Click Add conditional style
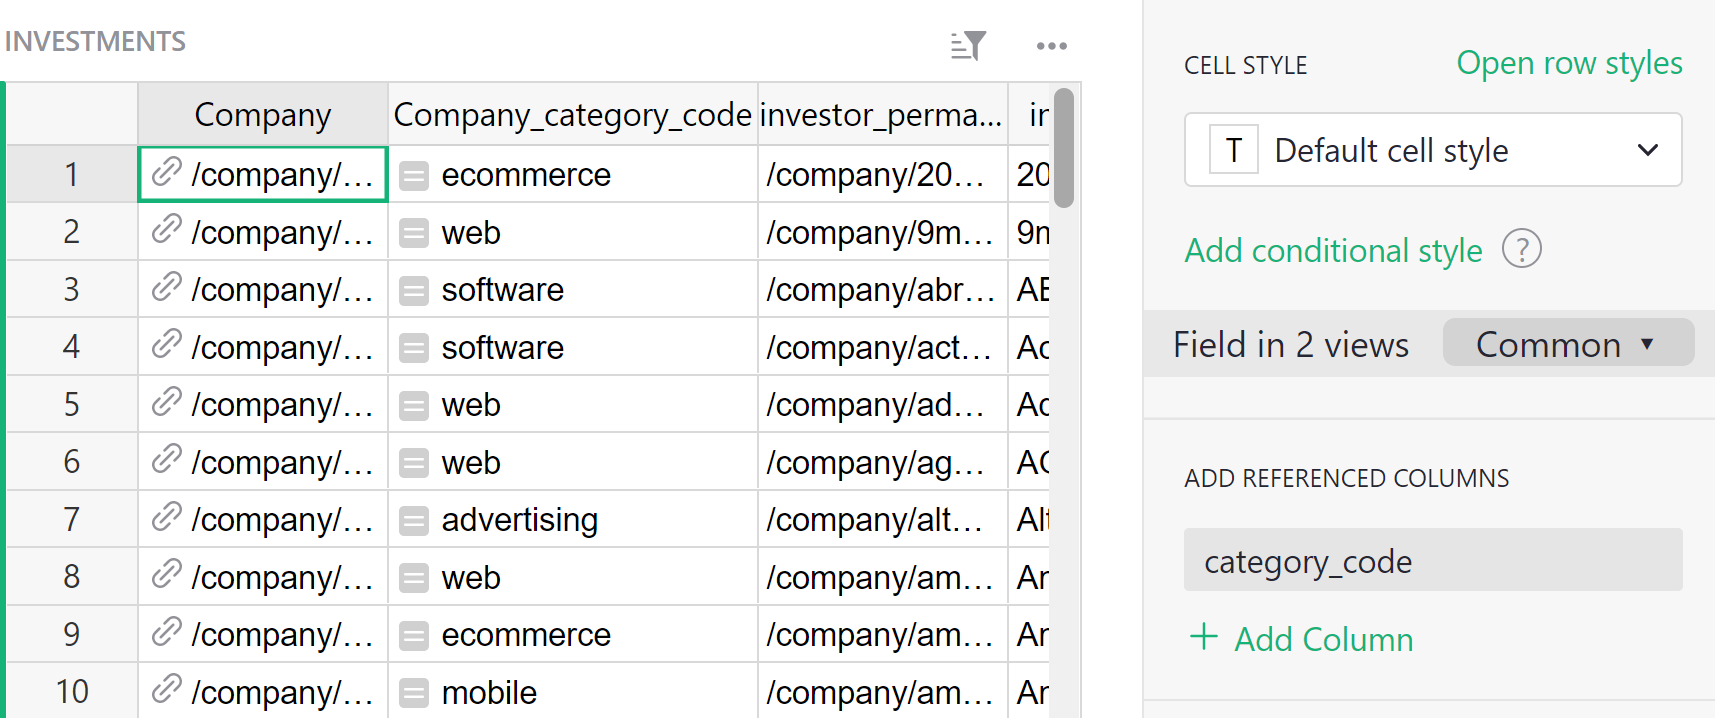This screenshot has height=718, width=1715. tap(1333, 250)
